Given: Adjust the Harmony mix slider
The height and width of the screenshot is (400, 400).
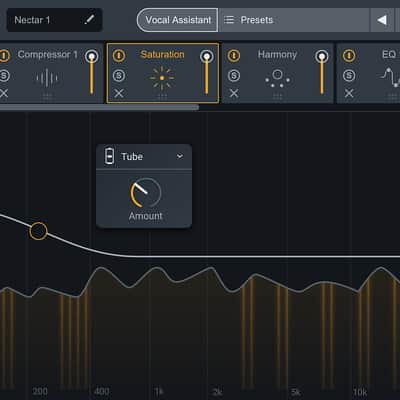Looking at the screenshot, I should (x=322, y=72).
